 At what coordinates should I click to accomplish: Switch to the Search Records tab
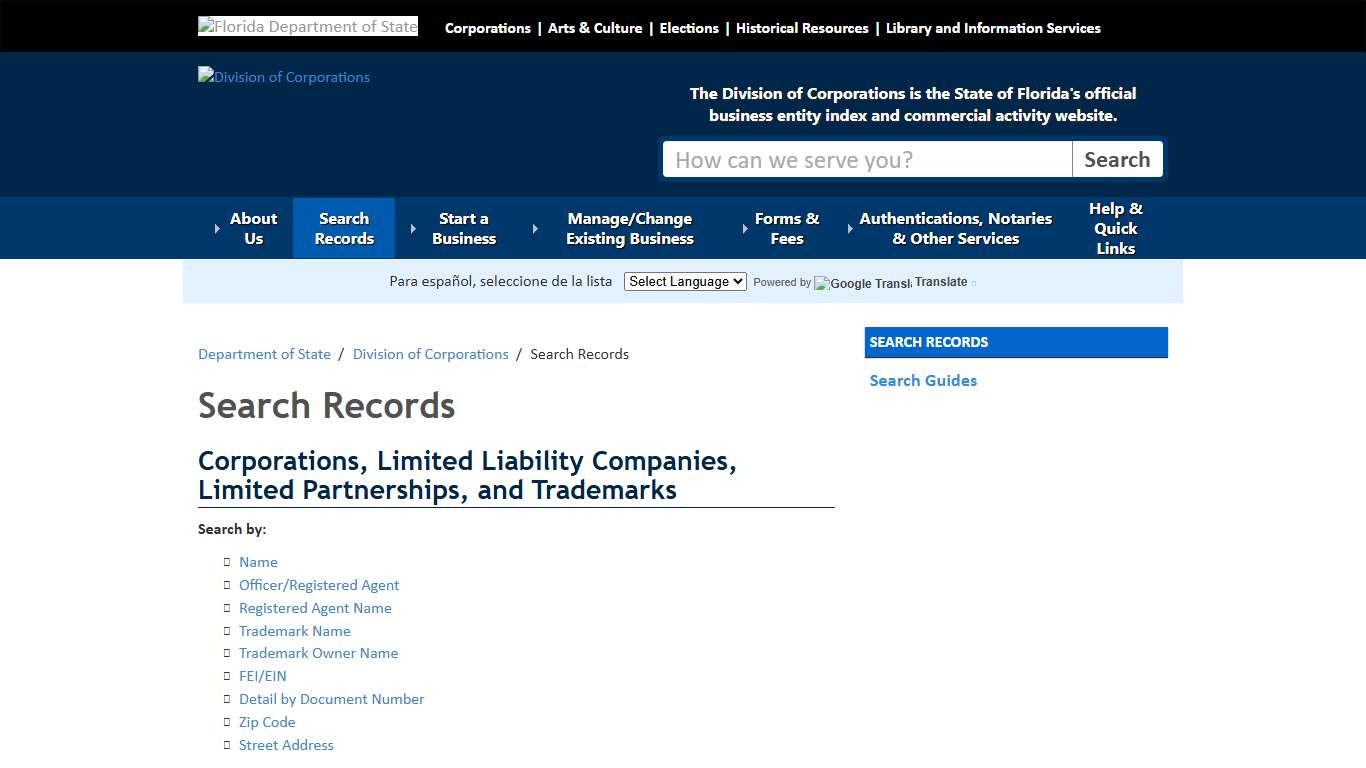[x=343, y=228]
